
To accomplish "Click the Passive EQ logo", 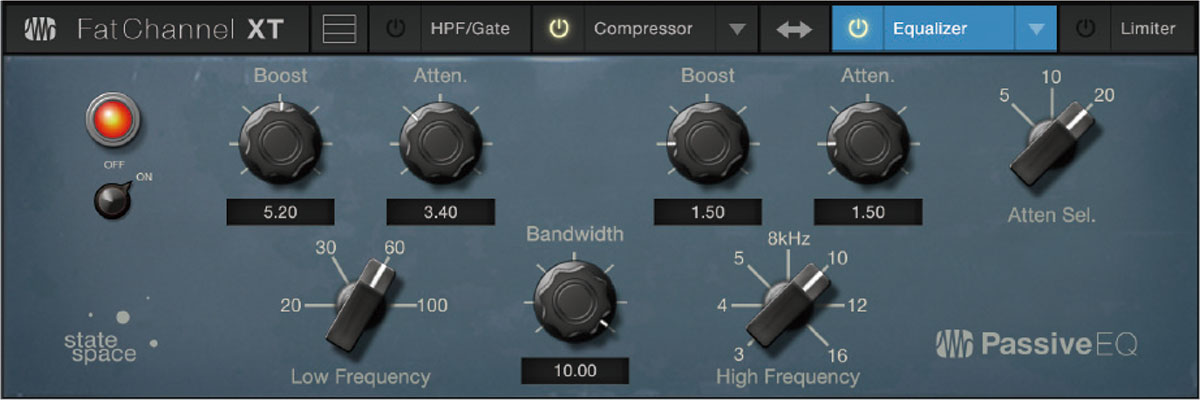I will pyautogui.click(x=1038, y=345).
